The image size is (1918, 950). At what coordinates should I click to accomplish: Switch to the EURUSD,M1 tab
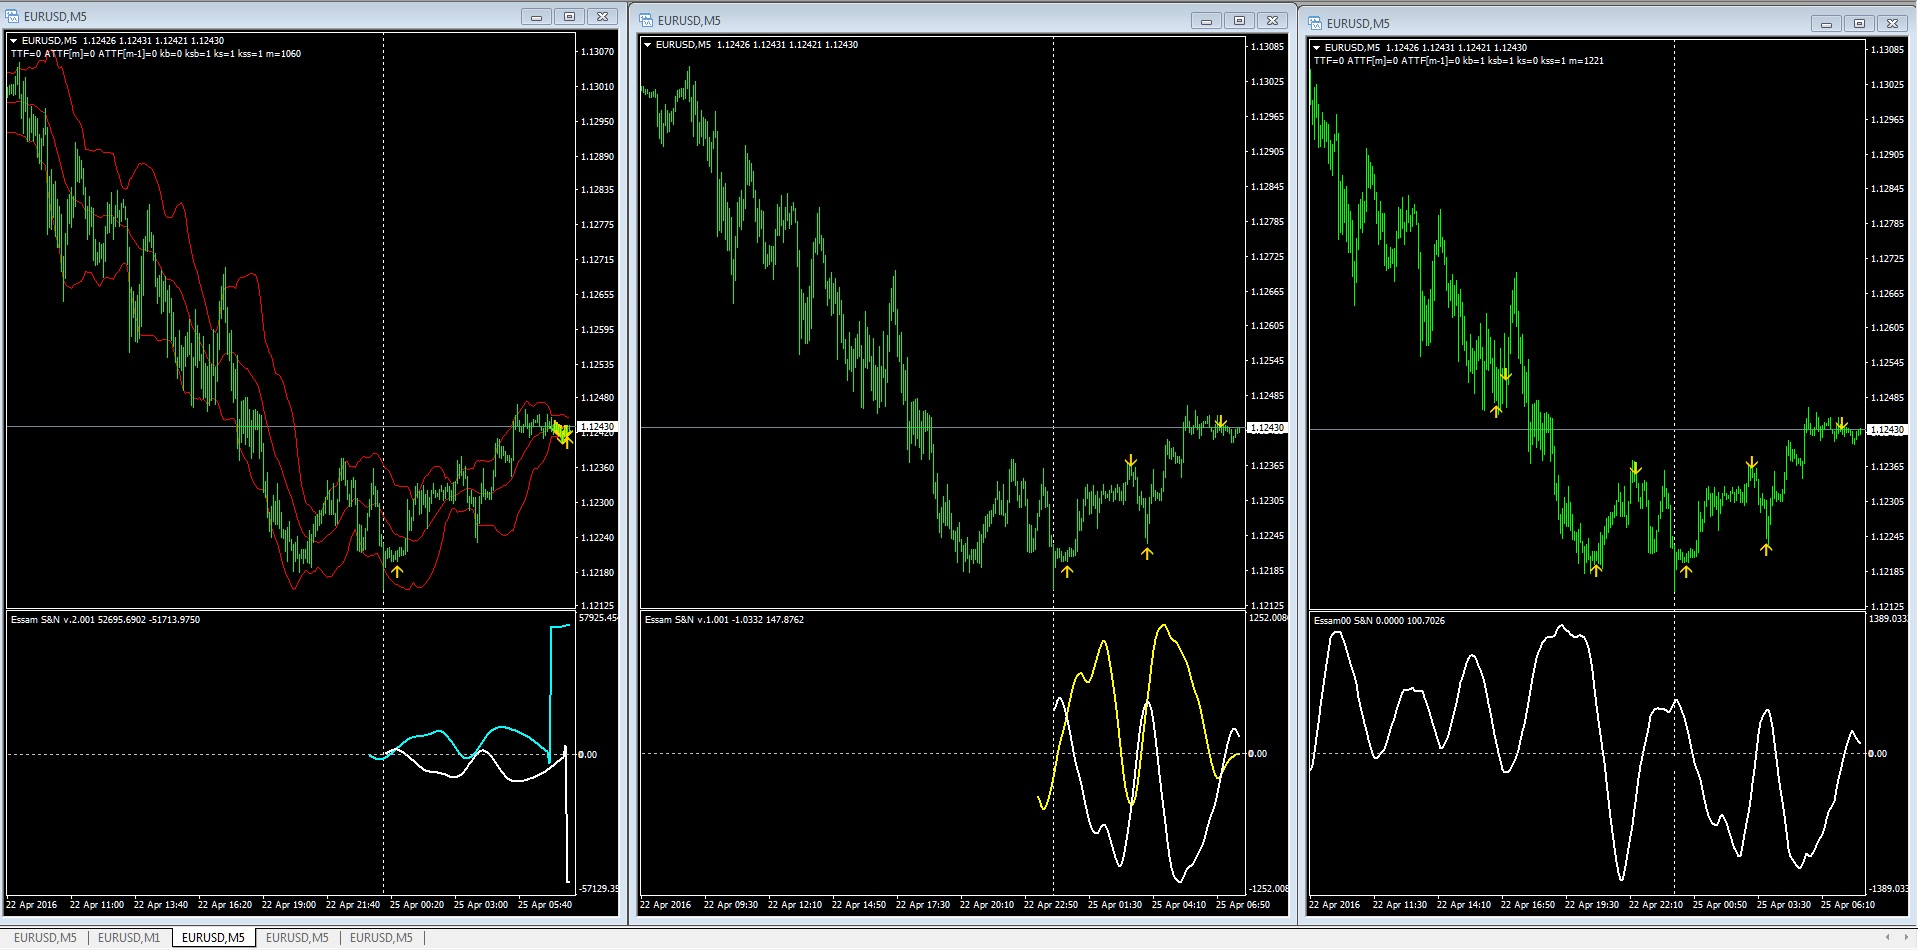pos(129,938)
